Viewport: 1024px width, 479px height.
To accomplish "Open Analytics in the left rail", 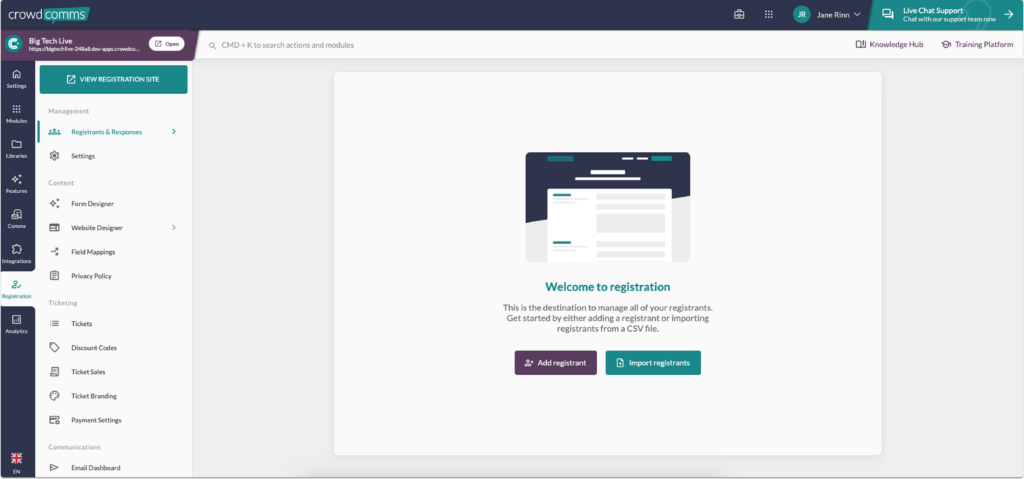I will 16,323.
